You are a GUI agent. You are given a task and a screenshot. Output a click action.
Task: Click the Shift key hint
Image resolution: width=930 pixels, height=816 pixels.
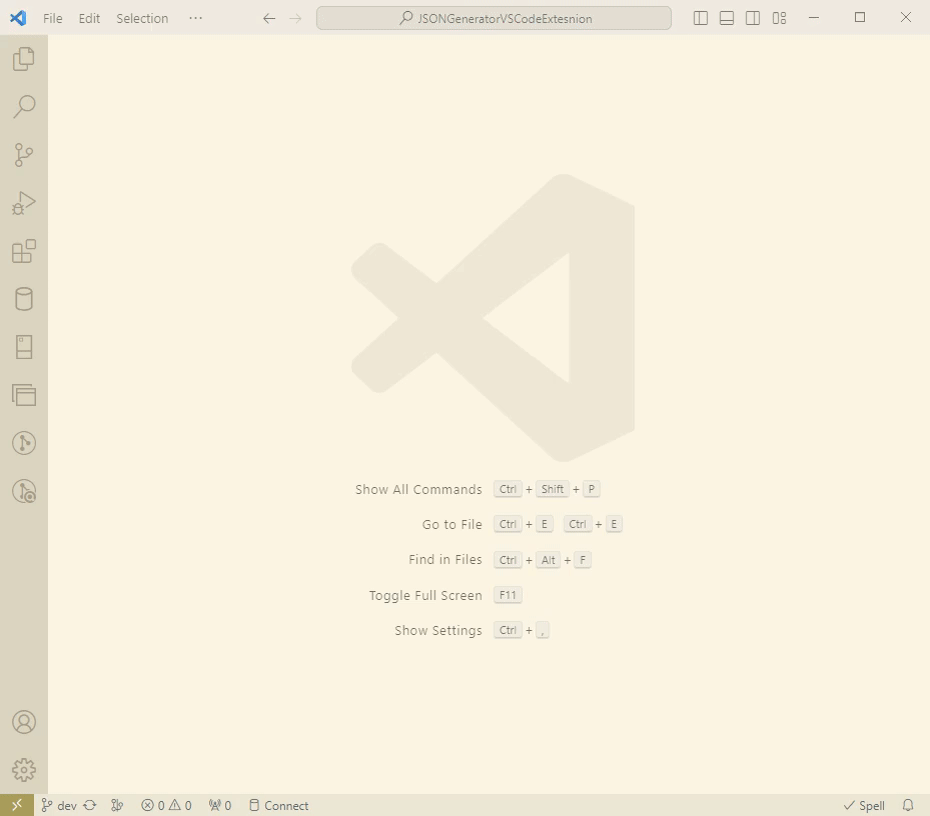coord(552,489)
